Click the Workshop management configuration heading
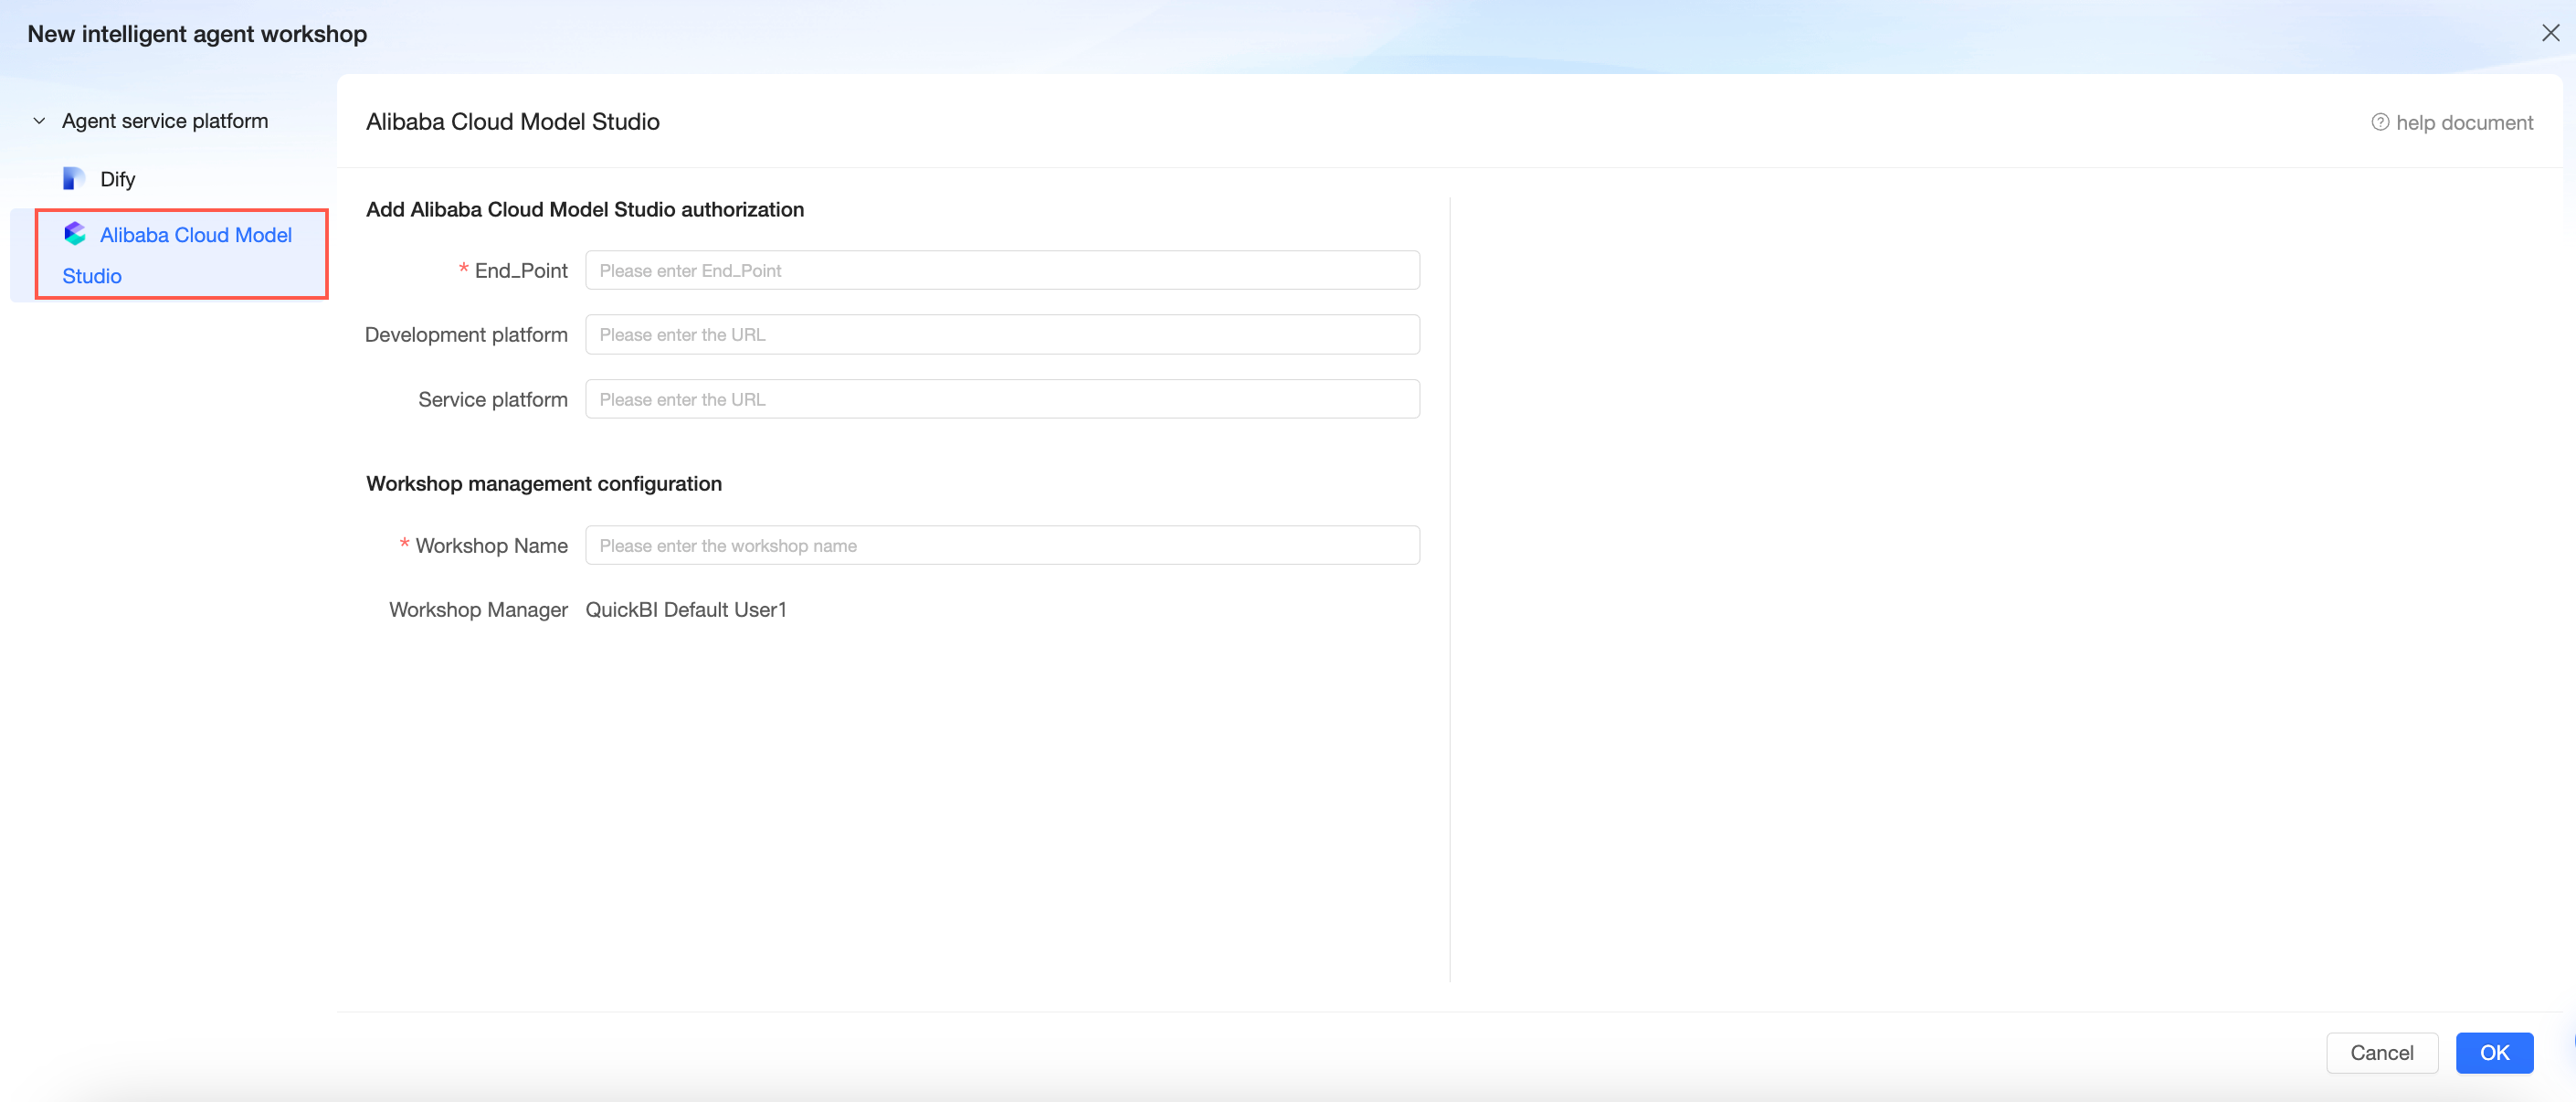Image resolution: width=2576 pixels, height=1102 pixels. click(x=543, y=483)
